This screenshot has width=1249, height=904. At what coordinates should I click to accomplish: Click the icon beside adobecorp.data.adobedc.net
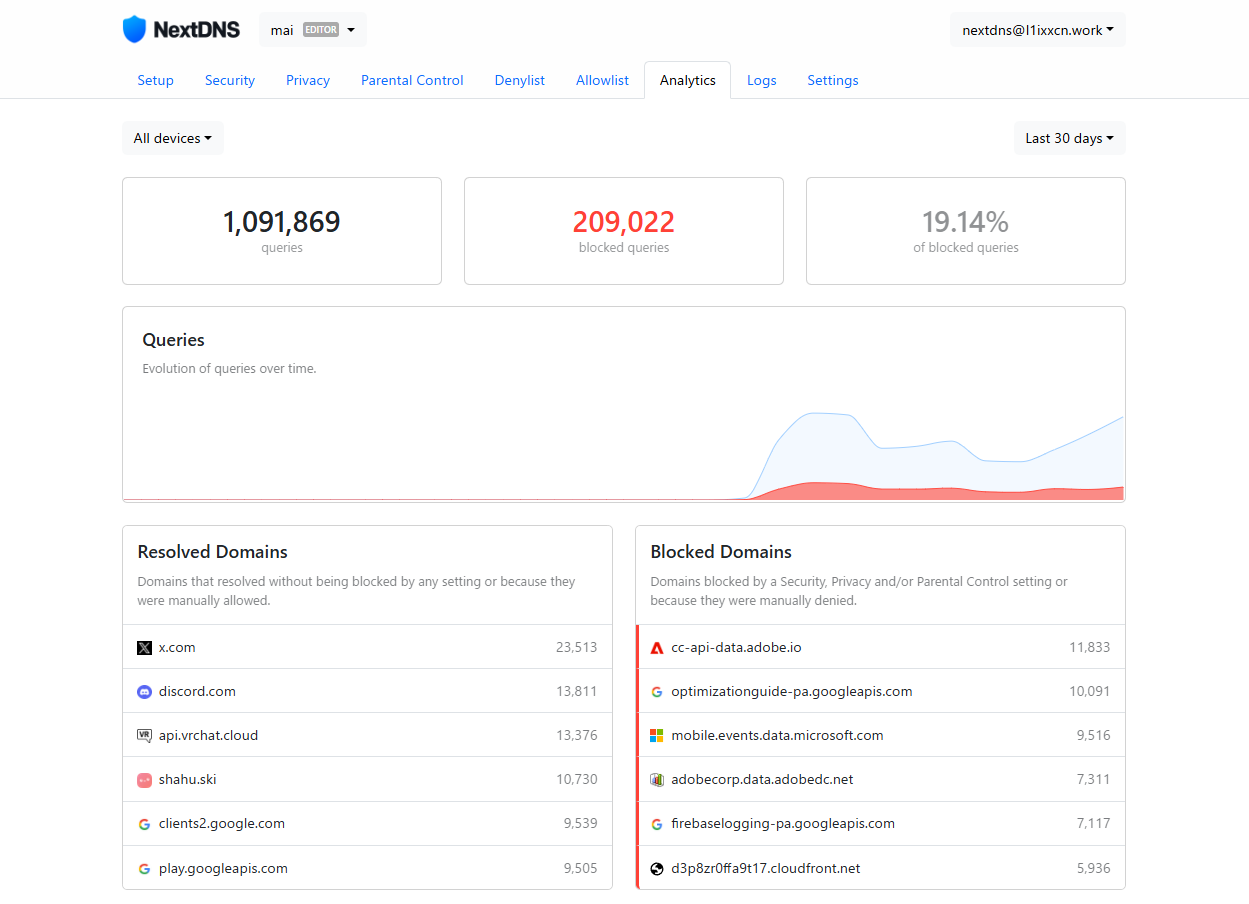(x=657, y=780)
